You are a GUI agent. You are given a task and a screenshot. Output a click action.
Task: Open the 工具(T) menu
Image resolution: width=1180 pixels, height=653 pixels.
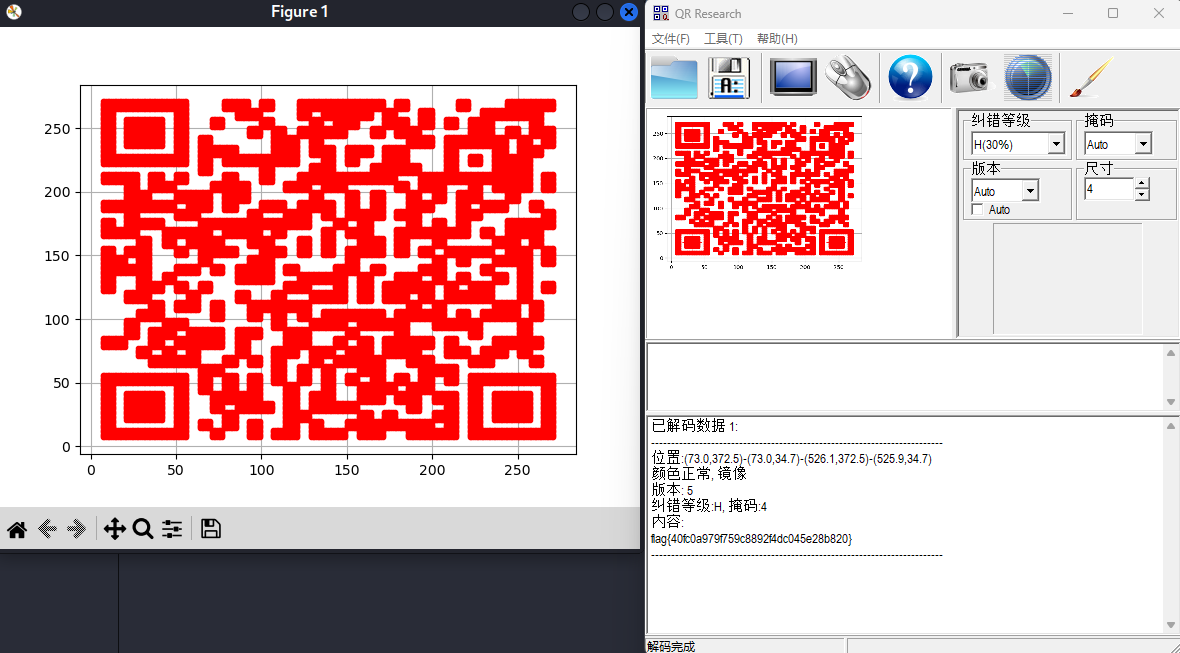pyautogui.click(x=723, y=39)
